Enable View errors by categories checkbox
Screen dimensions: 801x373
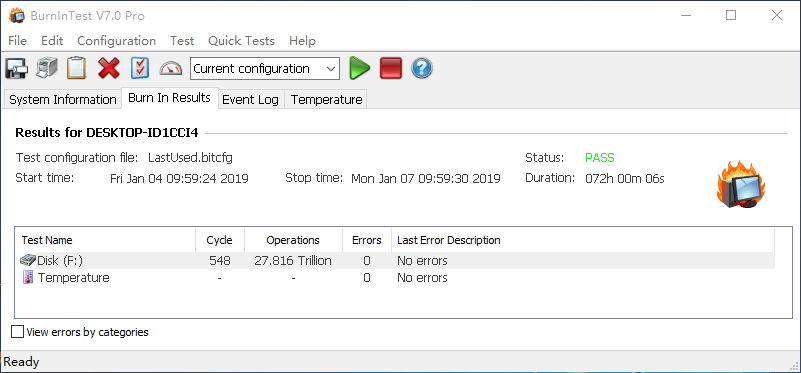[18, 332]
